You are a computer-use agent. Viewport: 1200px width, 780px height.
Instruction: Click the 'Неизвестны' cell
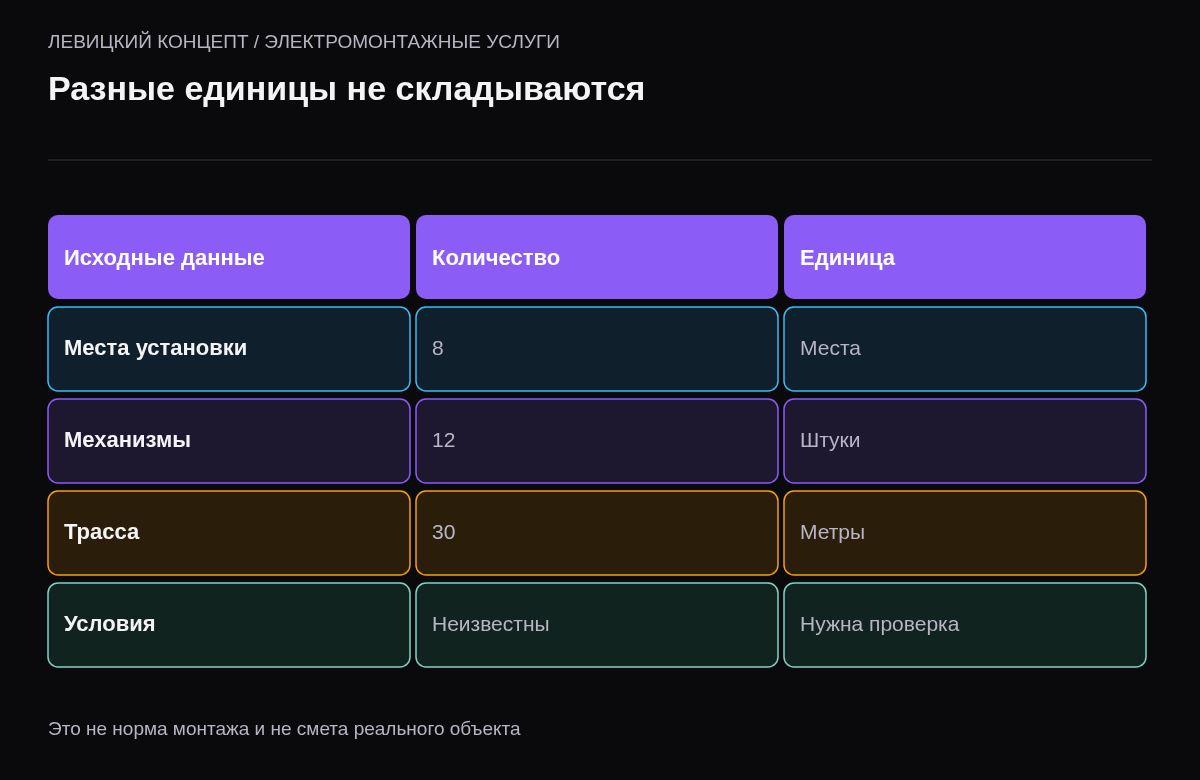[x=597, y=625]
